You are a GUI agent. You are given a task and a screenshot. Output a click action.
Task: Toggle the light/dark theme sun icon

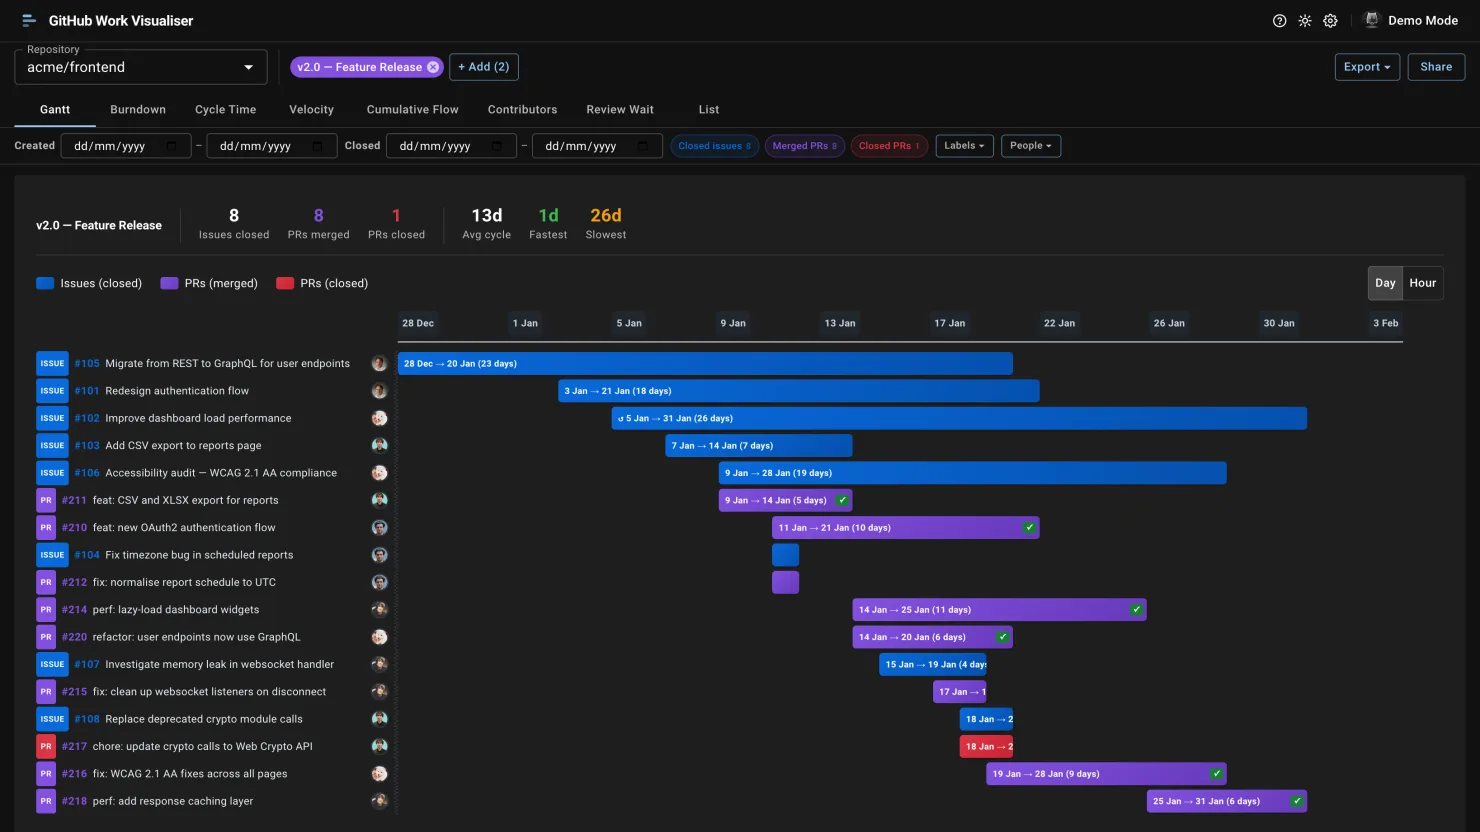(1305, 20)
